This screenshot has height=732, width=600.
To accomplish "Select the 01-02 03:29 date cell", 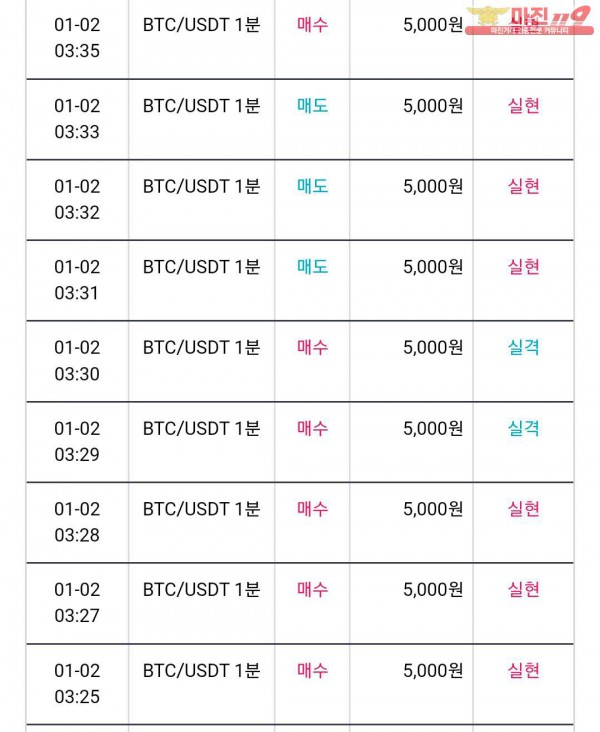I will (x=77, y=441).
